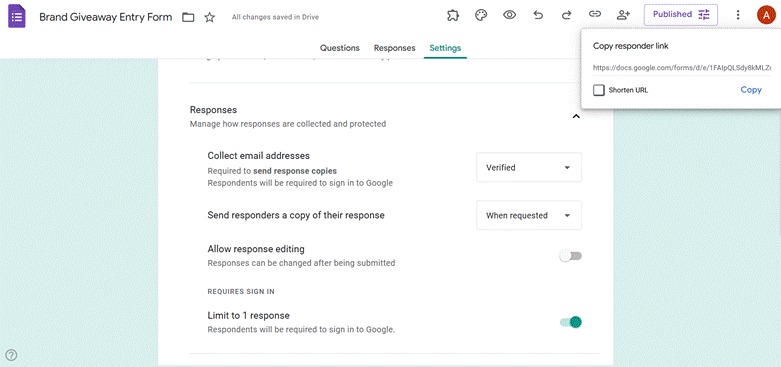The width and height of the screenshot is (781, 367).
Task: Open the When requested dropdown
Action: coord(529,215)
